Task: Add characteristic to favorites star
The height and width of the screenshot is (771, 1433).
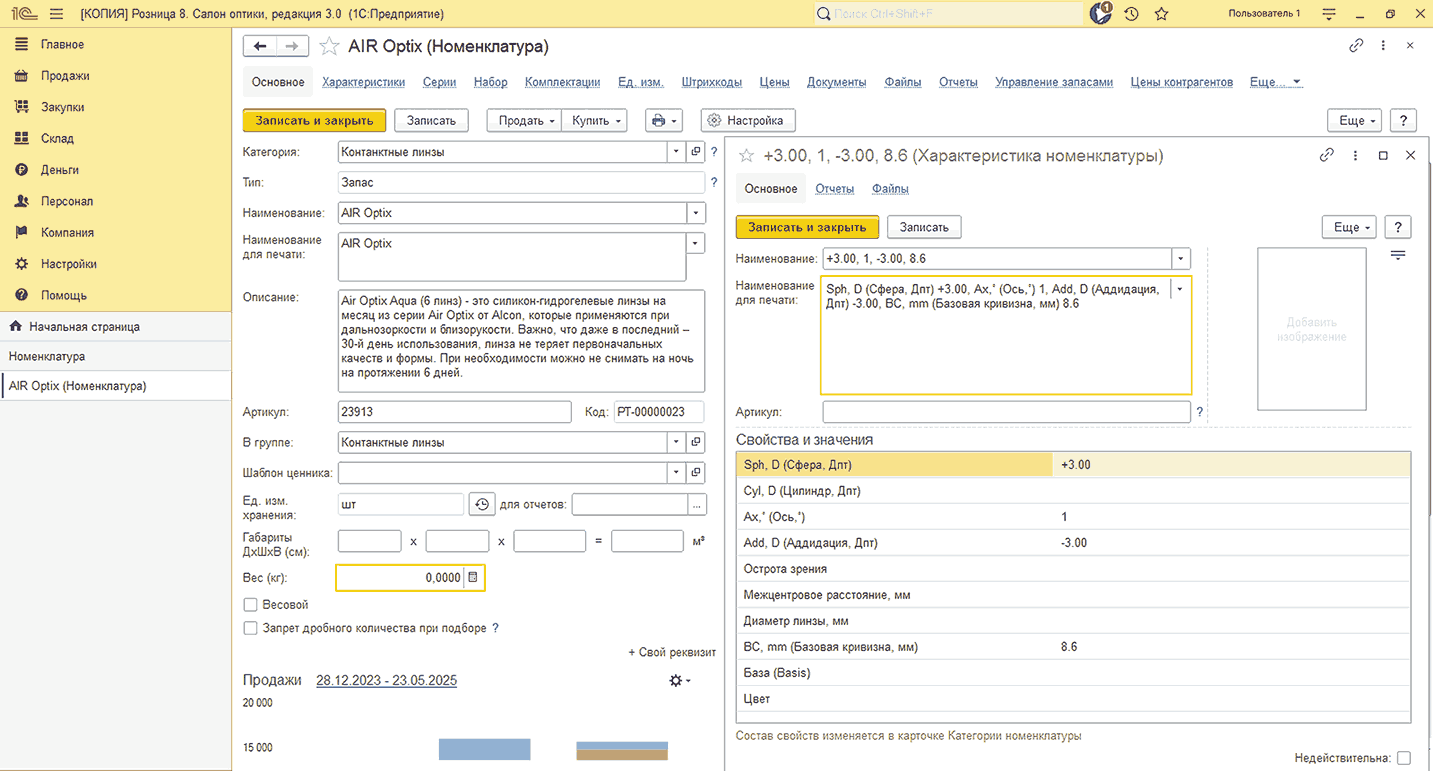Action: tap(746, 156)
